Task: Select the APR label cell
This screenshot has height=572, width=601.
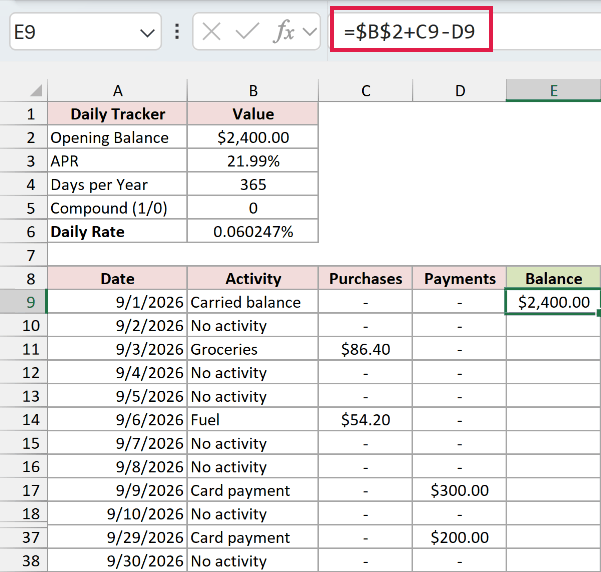Action: point(118,161)
